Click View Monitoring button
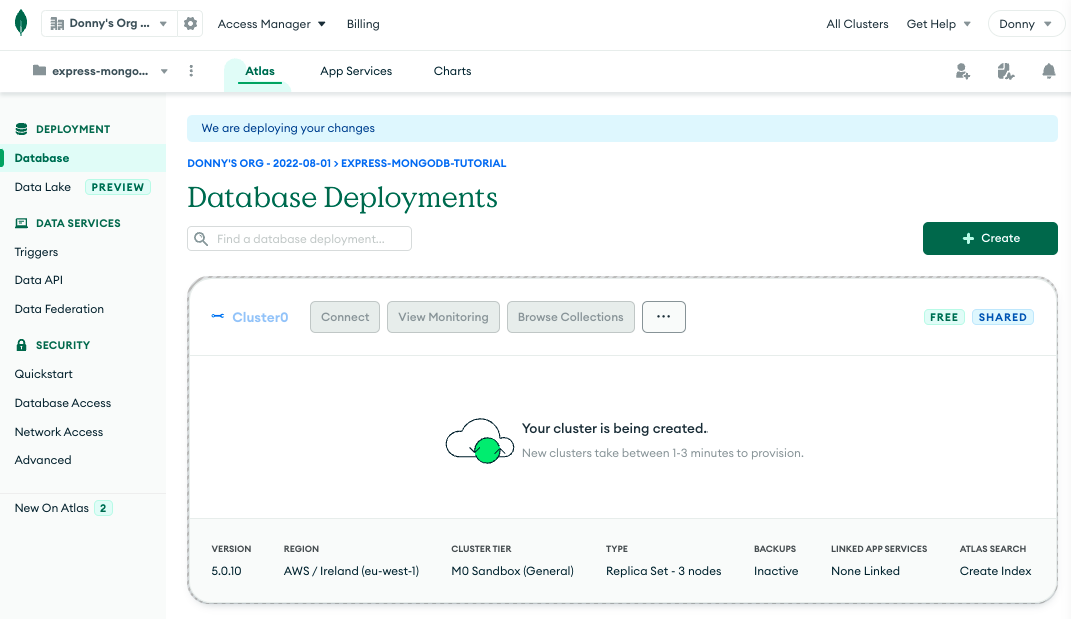 coord(443,317)
